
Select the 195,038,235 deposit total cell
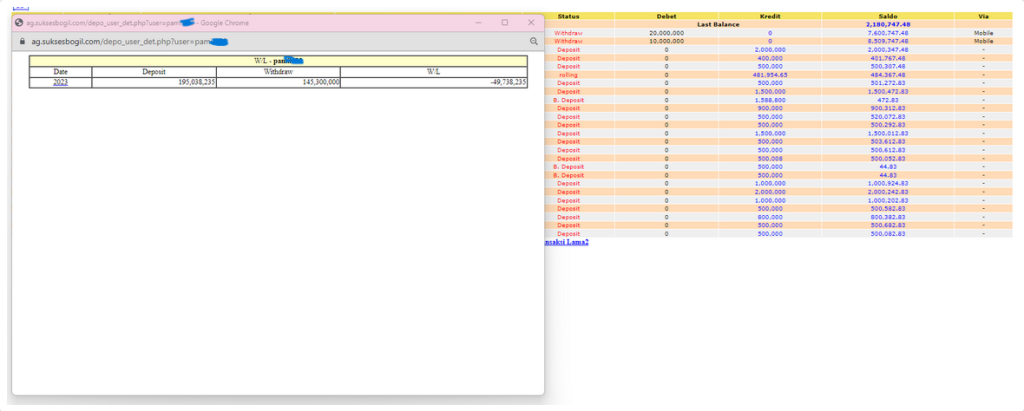[x=154, y=82]
